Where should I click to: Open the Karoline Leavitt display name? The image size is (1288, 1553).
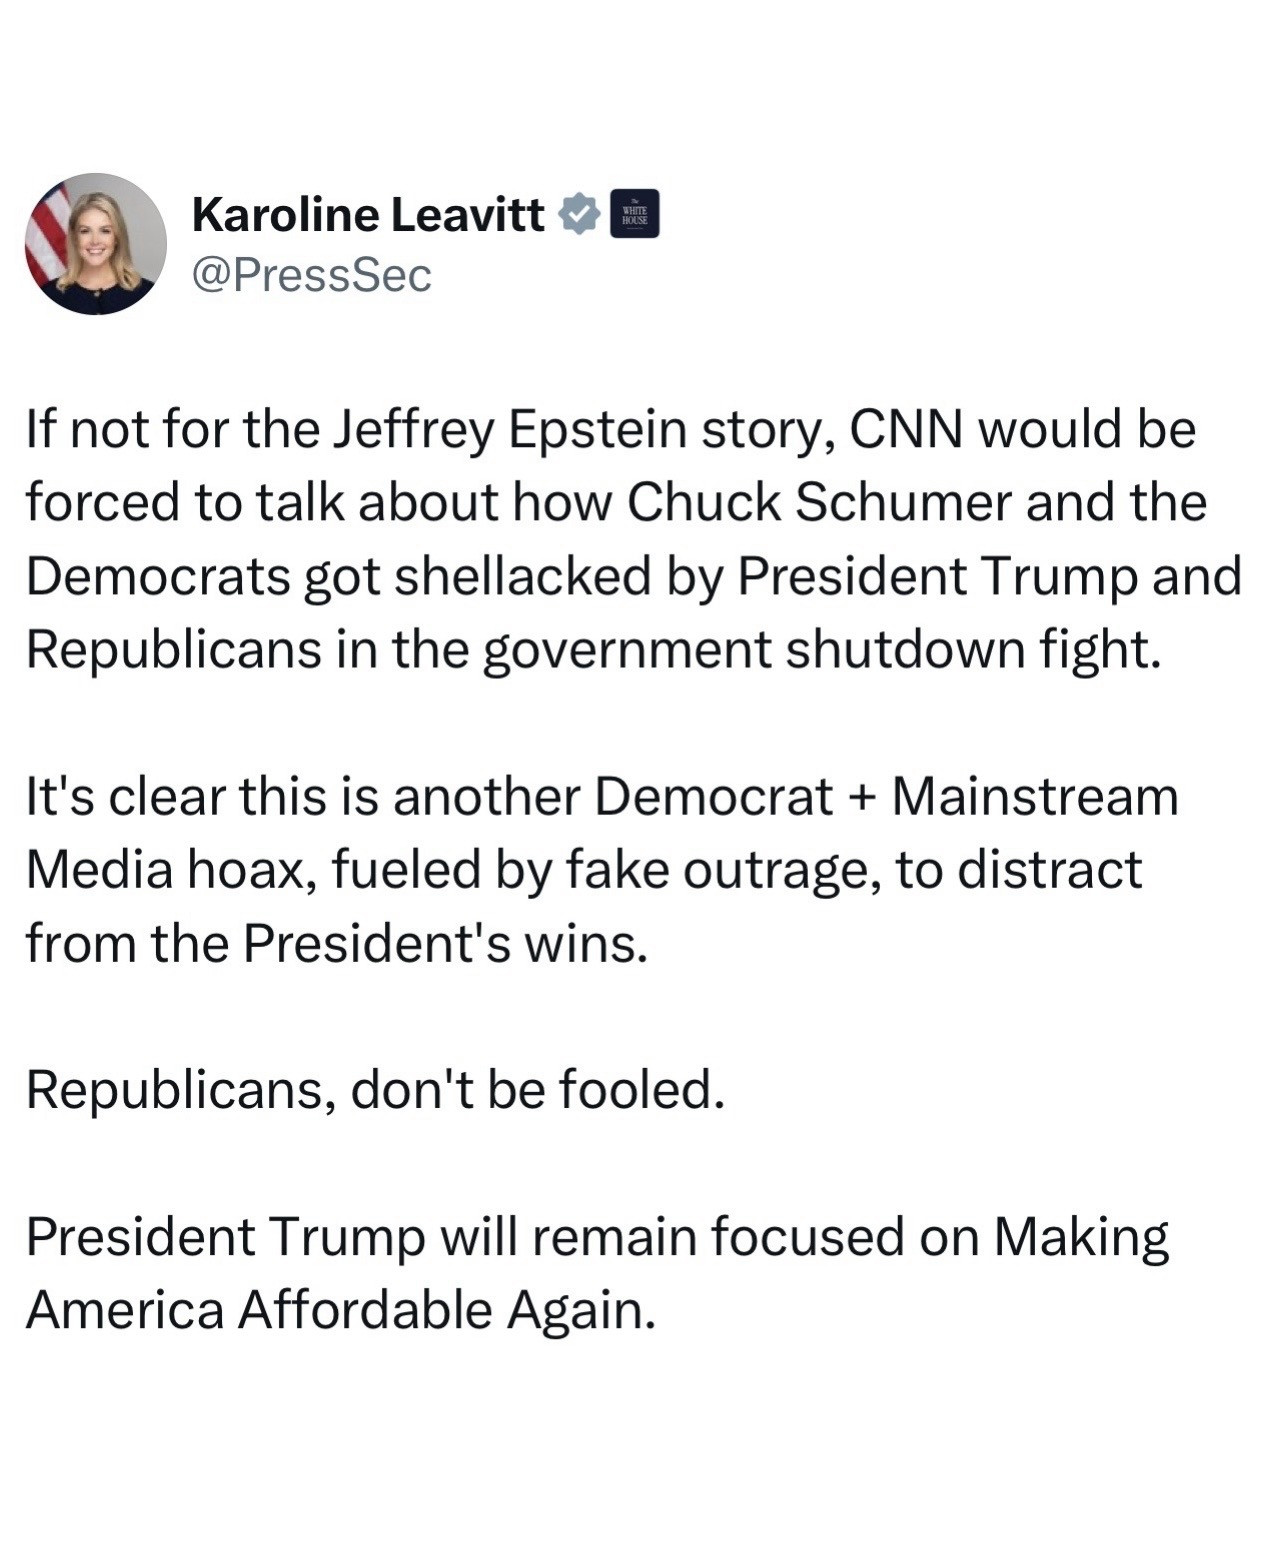tap(368, 215)
